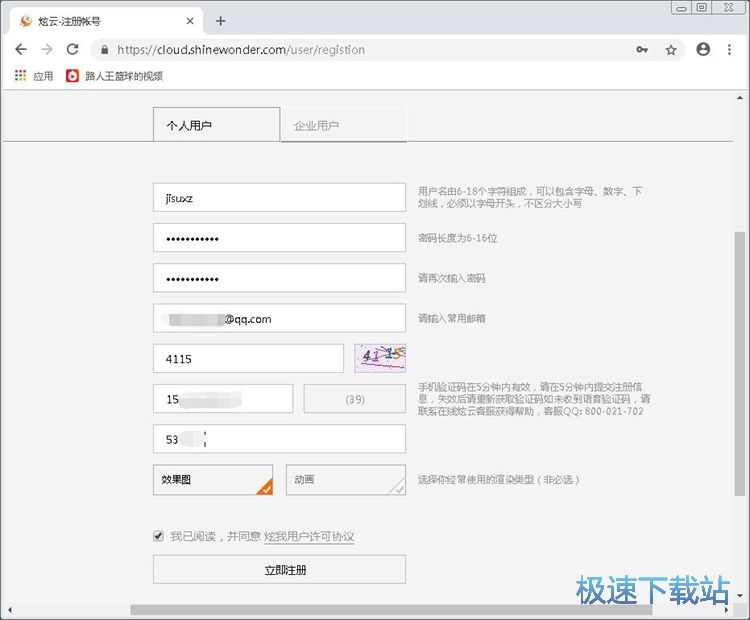Open the Chrome profile account icon

coord(703,49)
